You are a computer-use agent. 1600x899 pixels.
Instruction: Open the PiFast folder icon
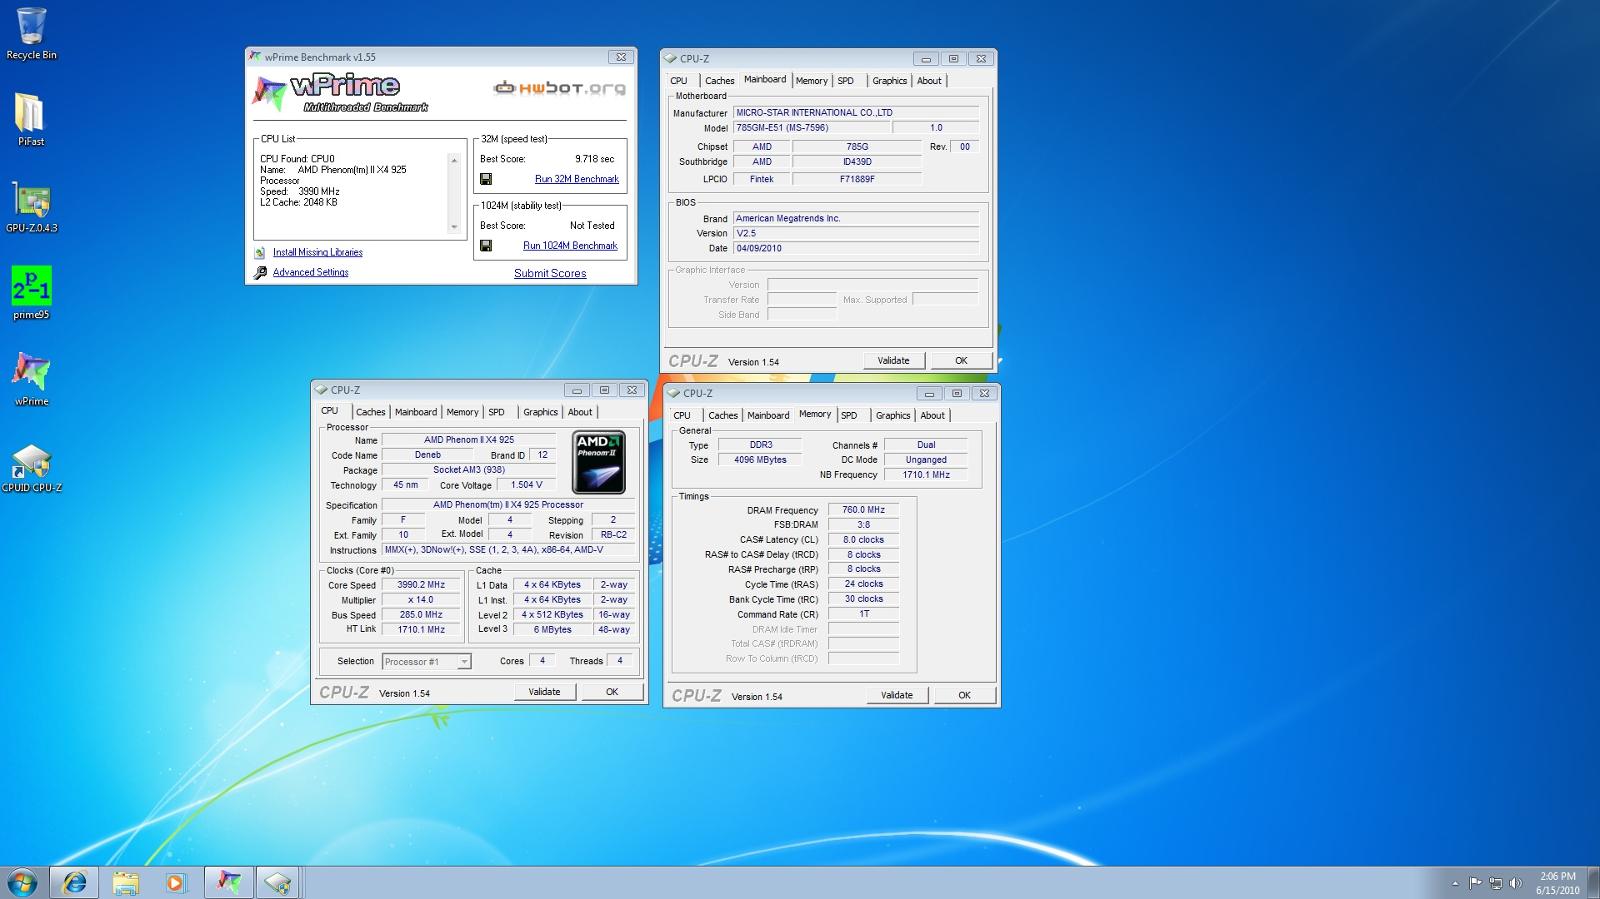click(30, 120)
